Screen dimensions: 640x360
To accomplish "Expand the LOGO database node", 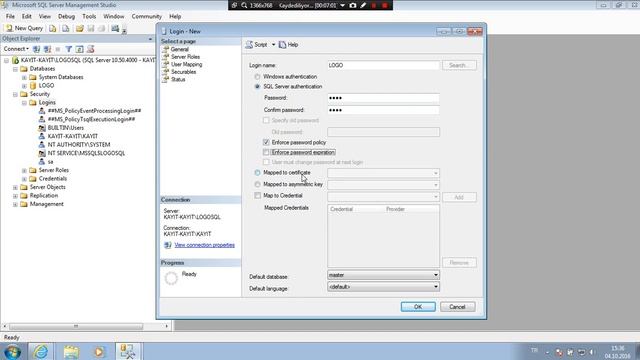I will point(24,86).
